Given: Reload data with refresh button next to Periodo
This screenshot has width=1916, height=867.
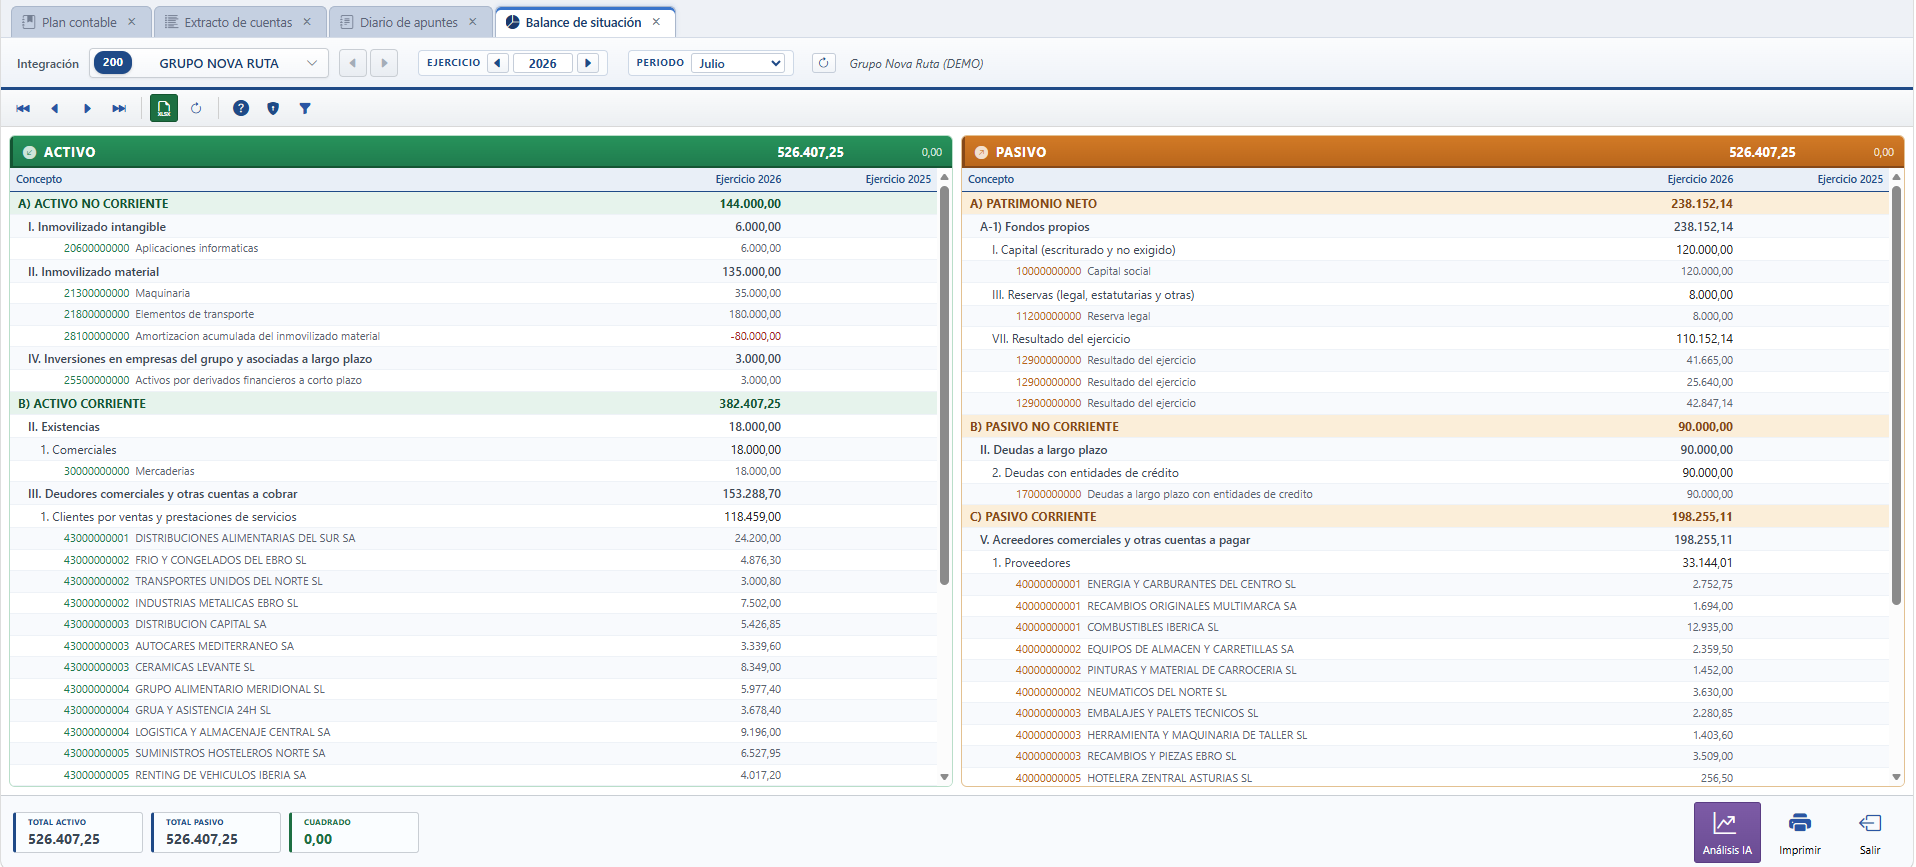Looking at the screenshot, I should [x=824, y=63].
